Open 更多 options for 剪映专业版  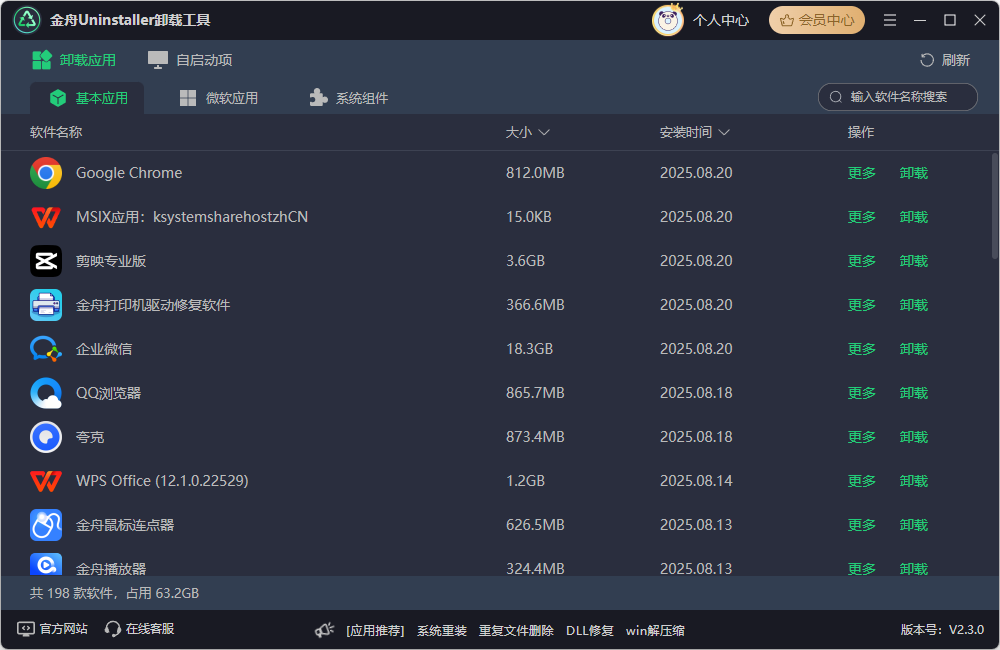862,261
